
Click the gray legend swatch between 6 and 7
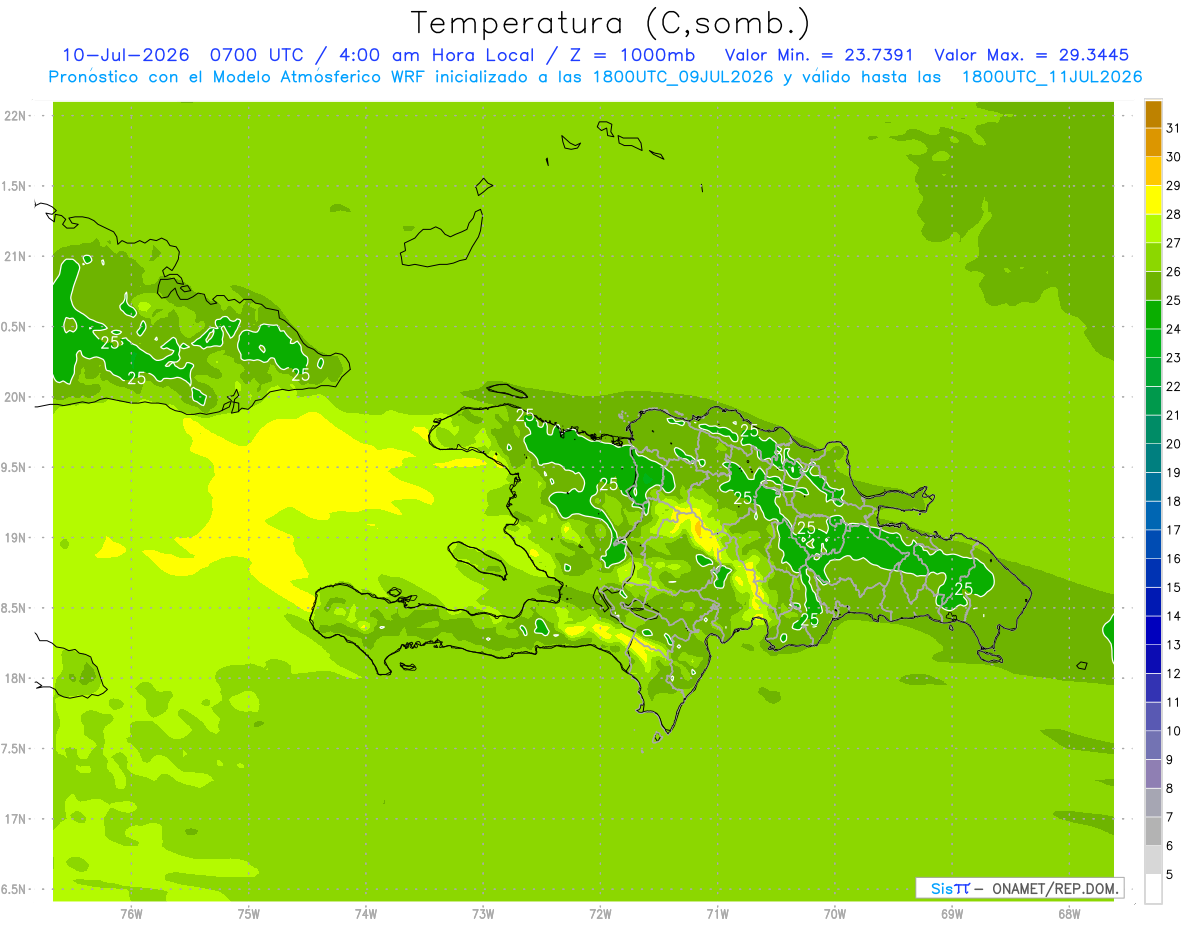(1153, 831)
